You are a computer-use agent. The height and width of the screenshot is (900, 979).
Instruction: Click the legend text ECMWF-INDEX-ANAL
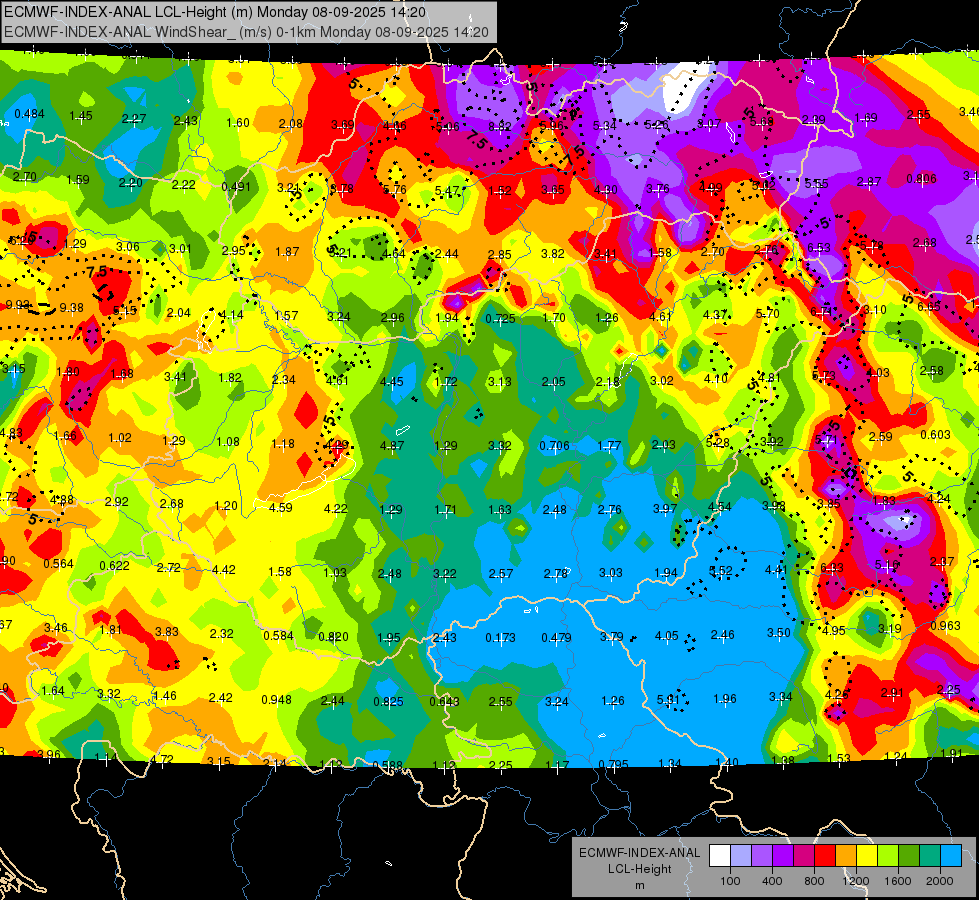tap(639, 853)
